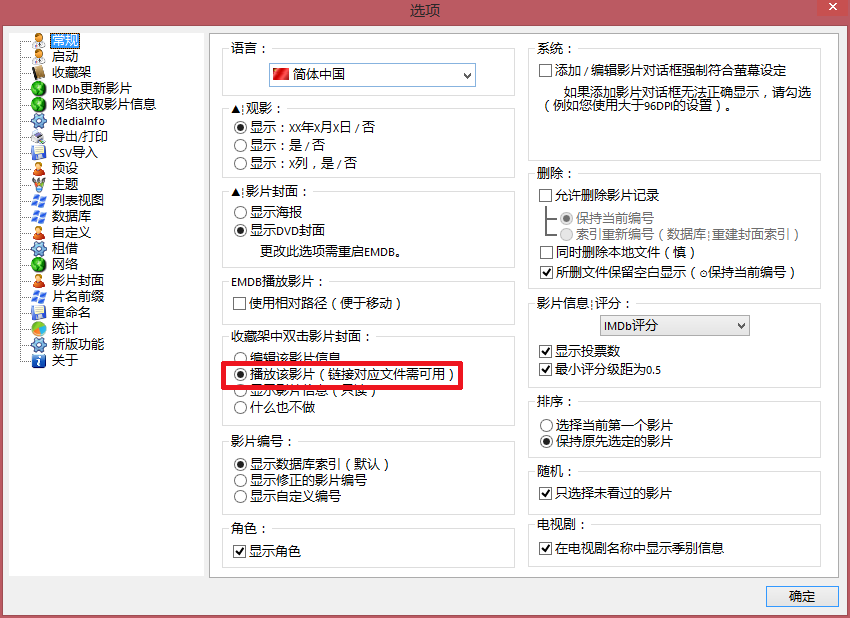Choose 什么也不做 radio option

click(x=240, y=407)
